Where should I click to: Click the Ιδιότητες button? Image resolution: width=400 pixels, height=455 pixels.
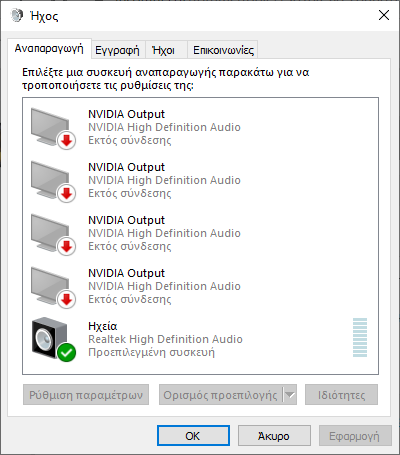pos(341,395)
